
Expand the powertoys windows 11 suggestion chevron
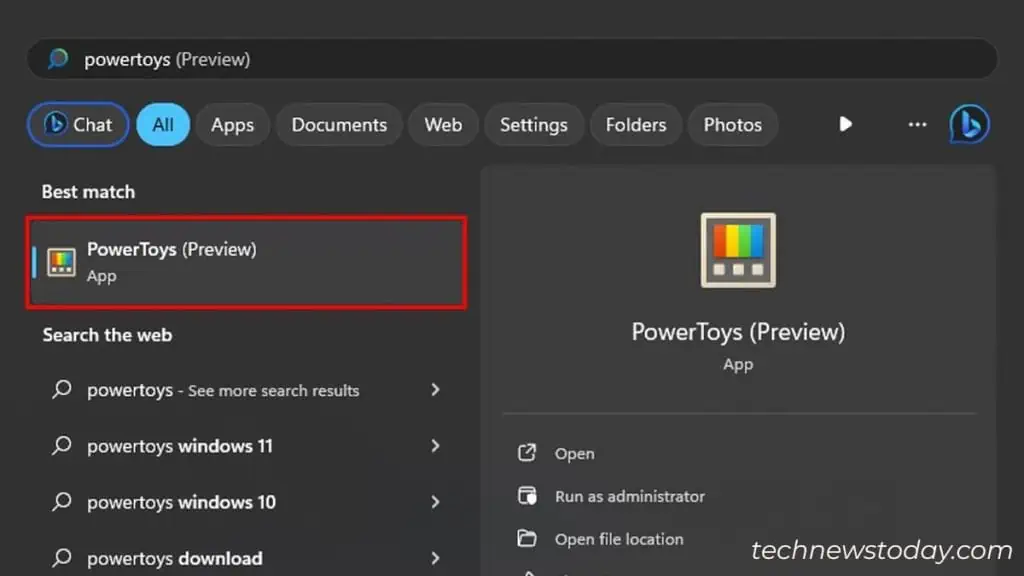(x=434, y=446)
